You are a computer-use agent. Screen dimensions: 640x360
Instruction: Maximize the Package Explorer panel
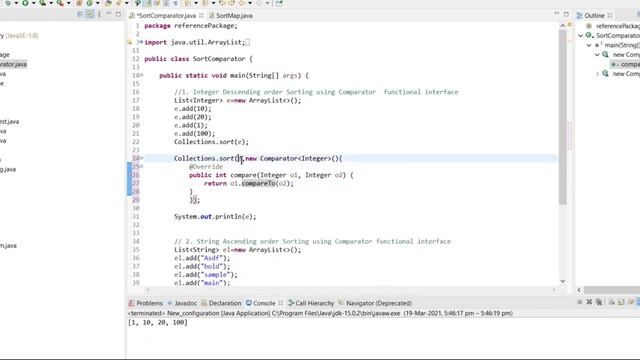[118, 14]
